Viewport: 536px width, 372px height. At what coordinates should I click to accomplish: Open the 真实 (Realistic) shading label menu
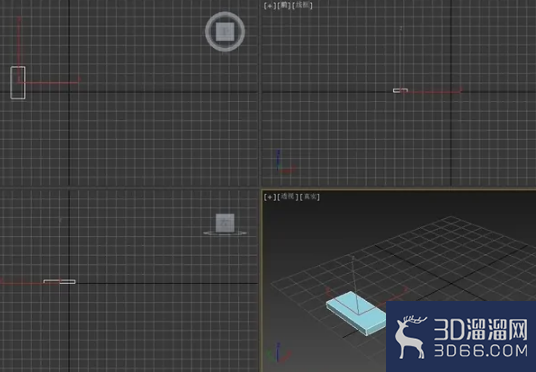[310, 197]
